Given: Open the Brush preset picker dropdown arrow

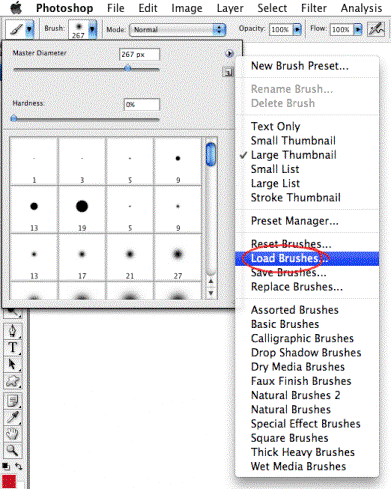Looking at the screenshot, I should pyautogui.click(x=92, y=29).
